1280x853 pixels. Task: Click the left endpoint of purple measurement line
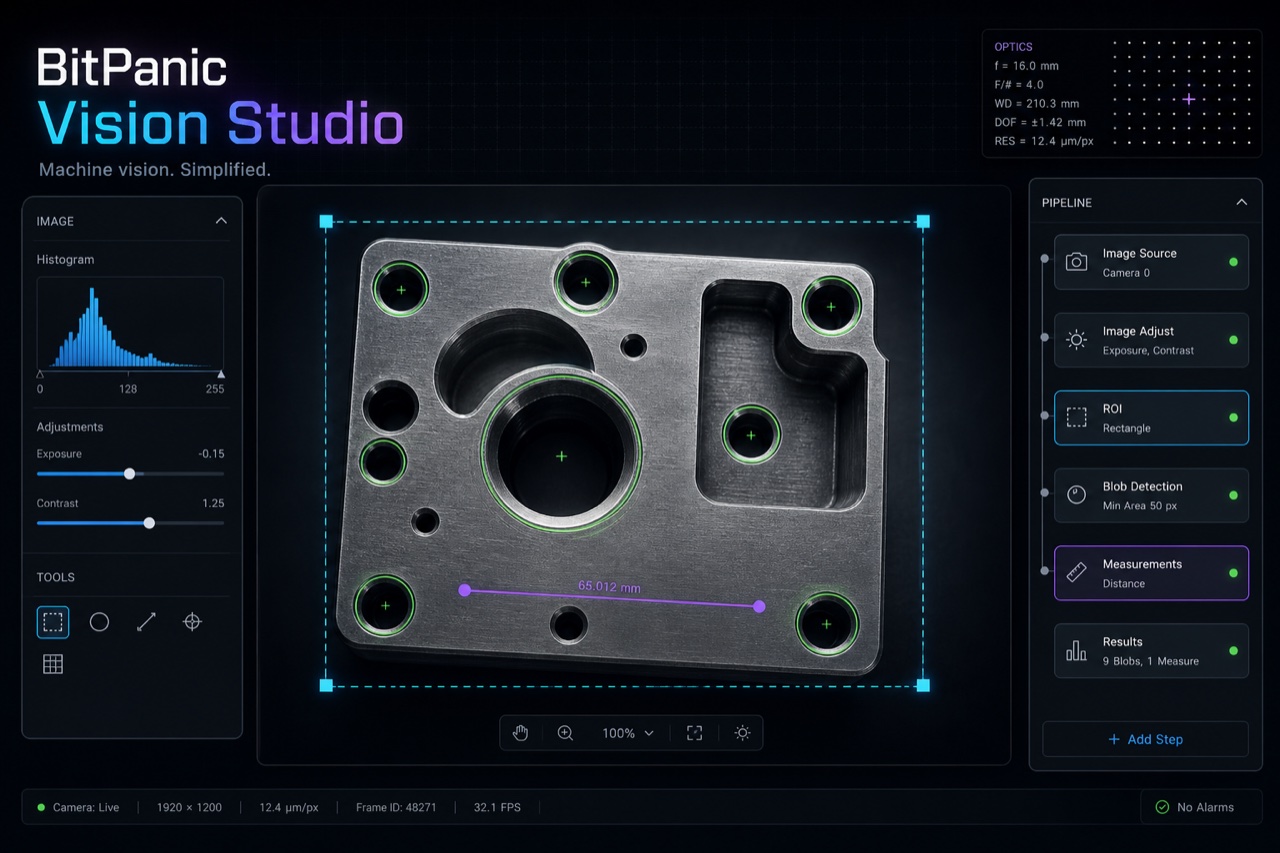pos(464,590)
